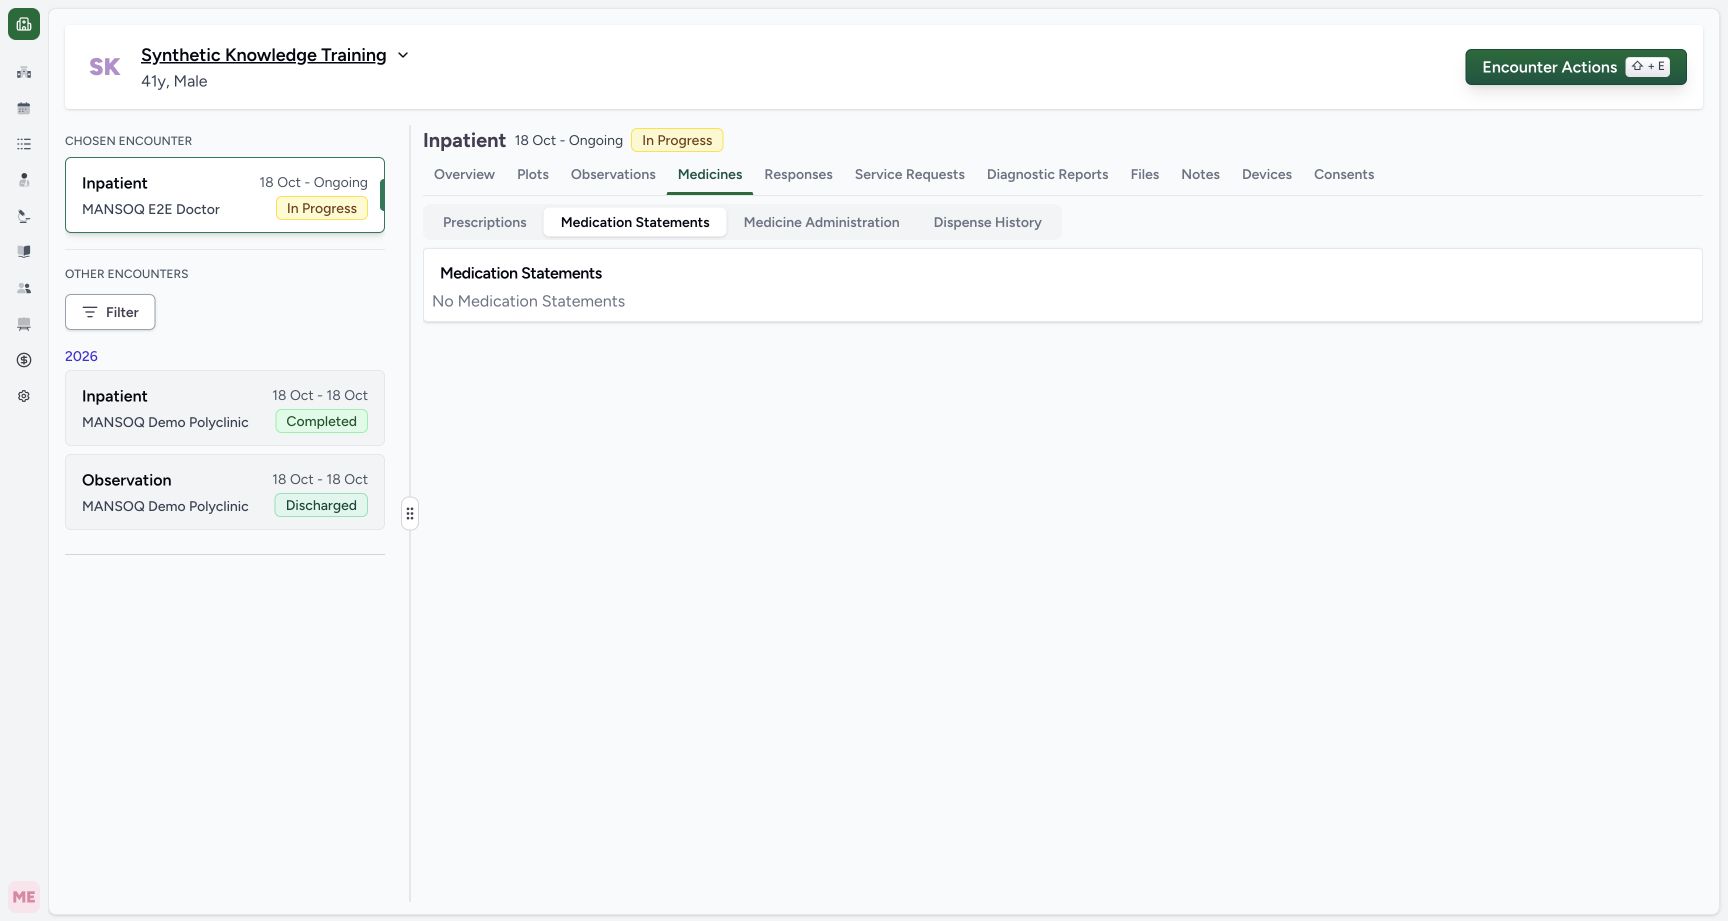
Task: Open the Completed Inpatient encounter card
Action: pos(225,408)
